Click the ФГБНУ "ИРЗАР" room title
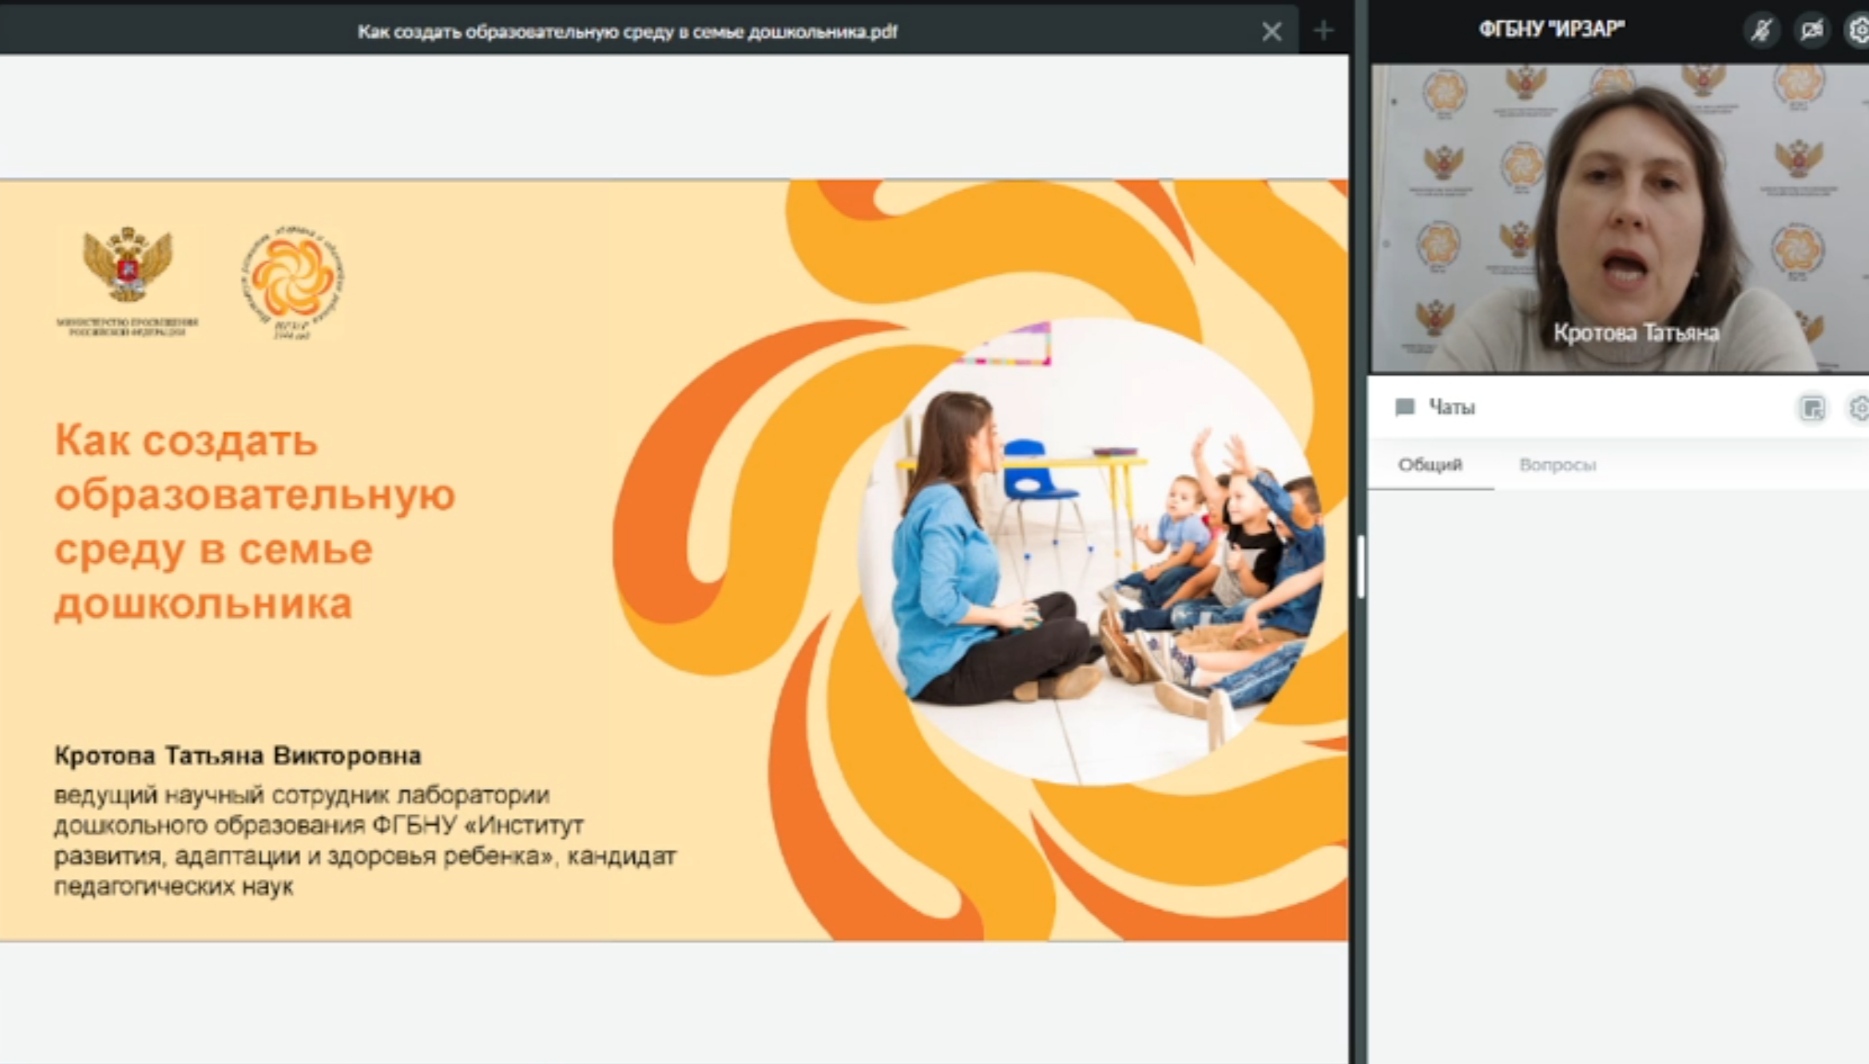This screenshot has height=1064, width=1869. click(1551, 30)
